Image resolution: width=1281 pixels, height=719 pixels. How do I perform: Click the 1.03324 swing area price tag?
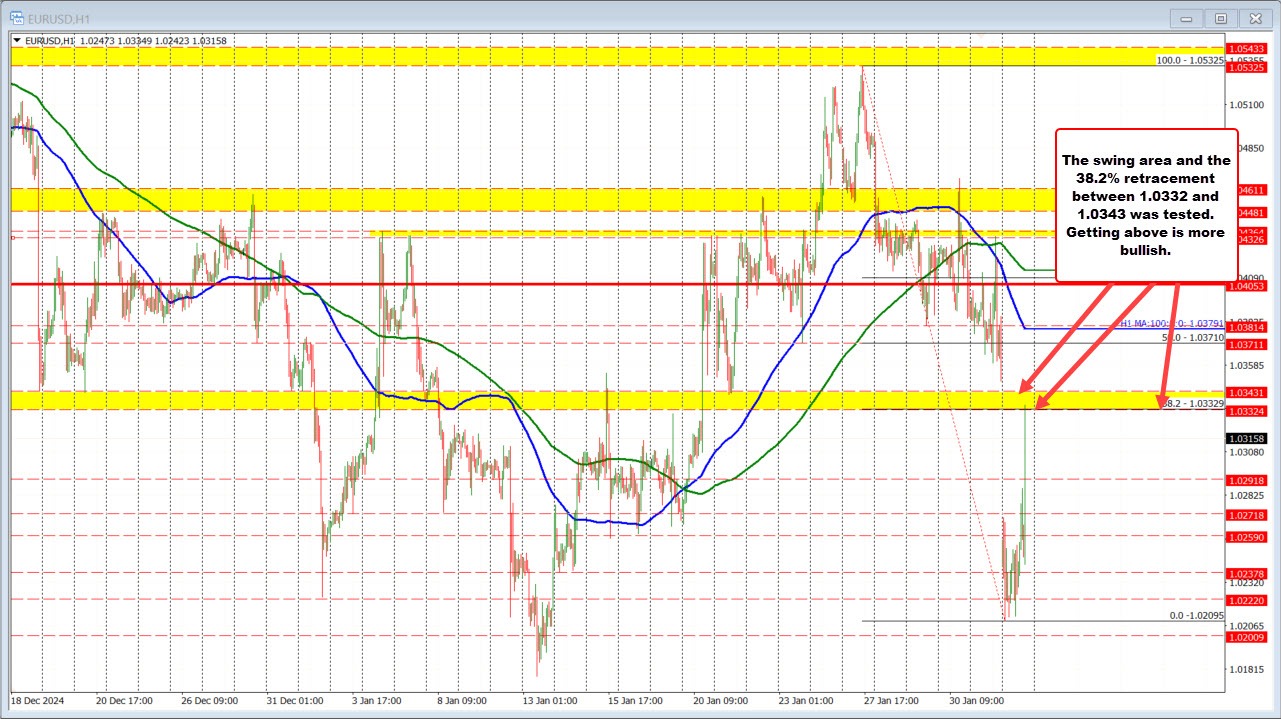coord(1248,410)
